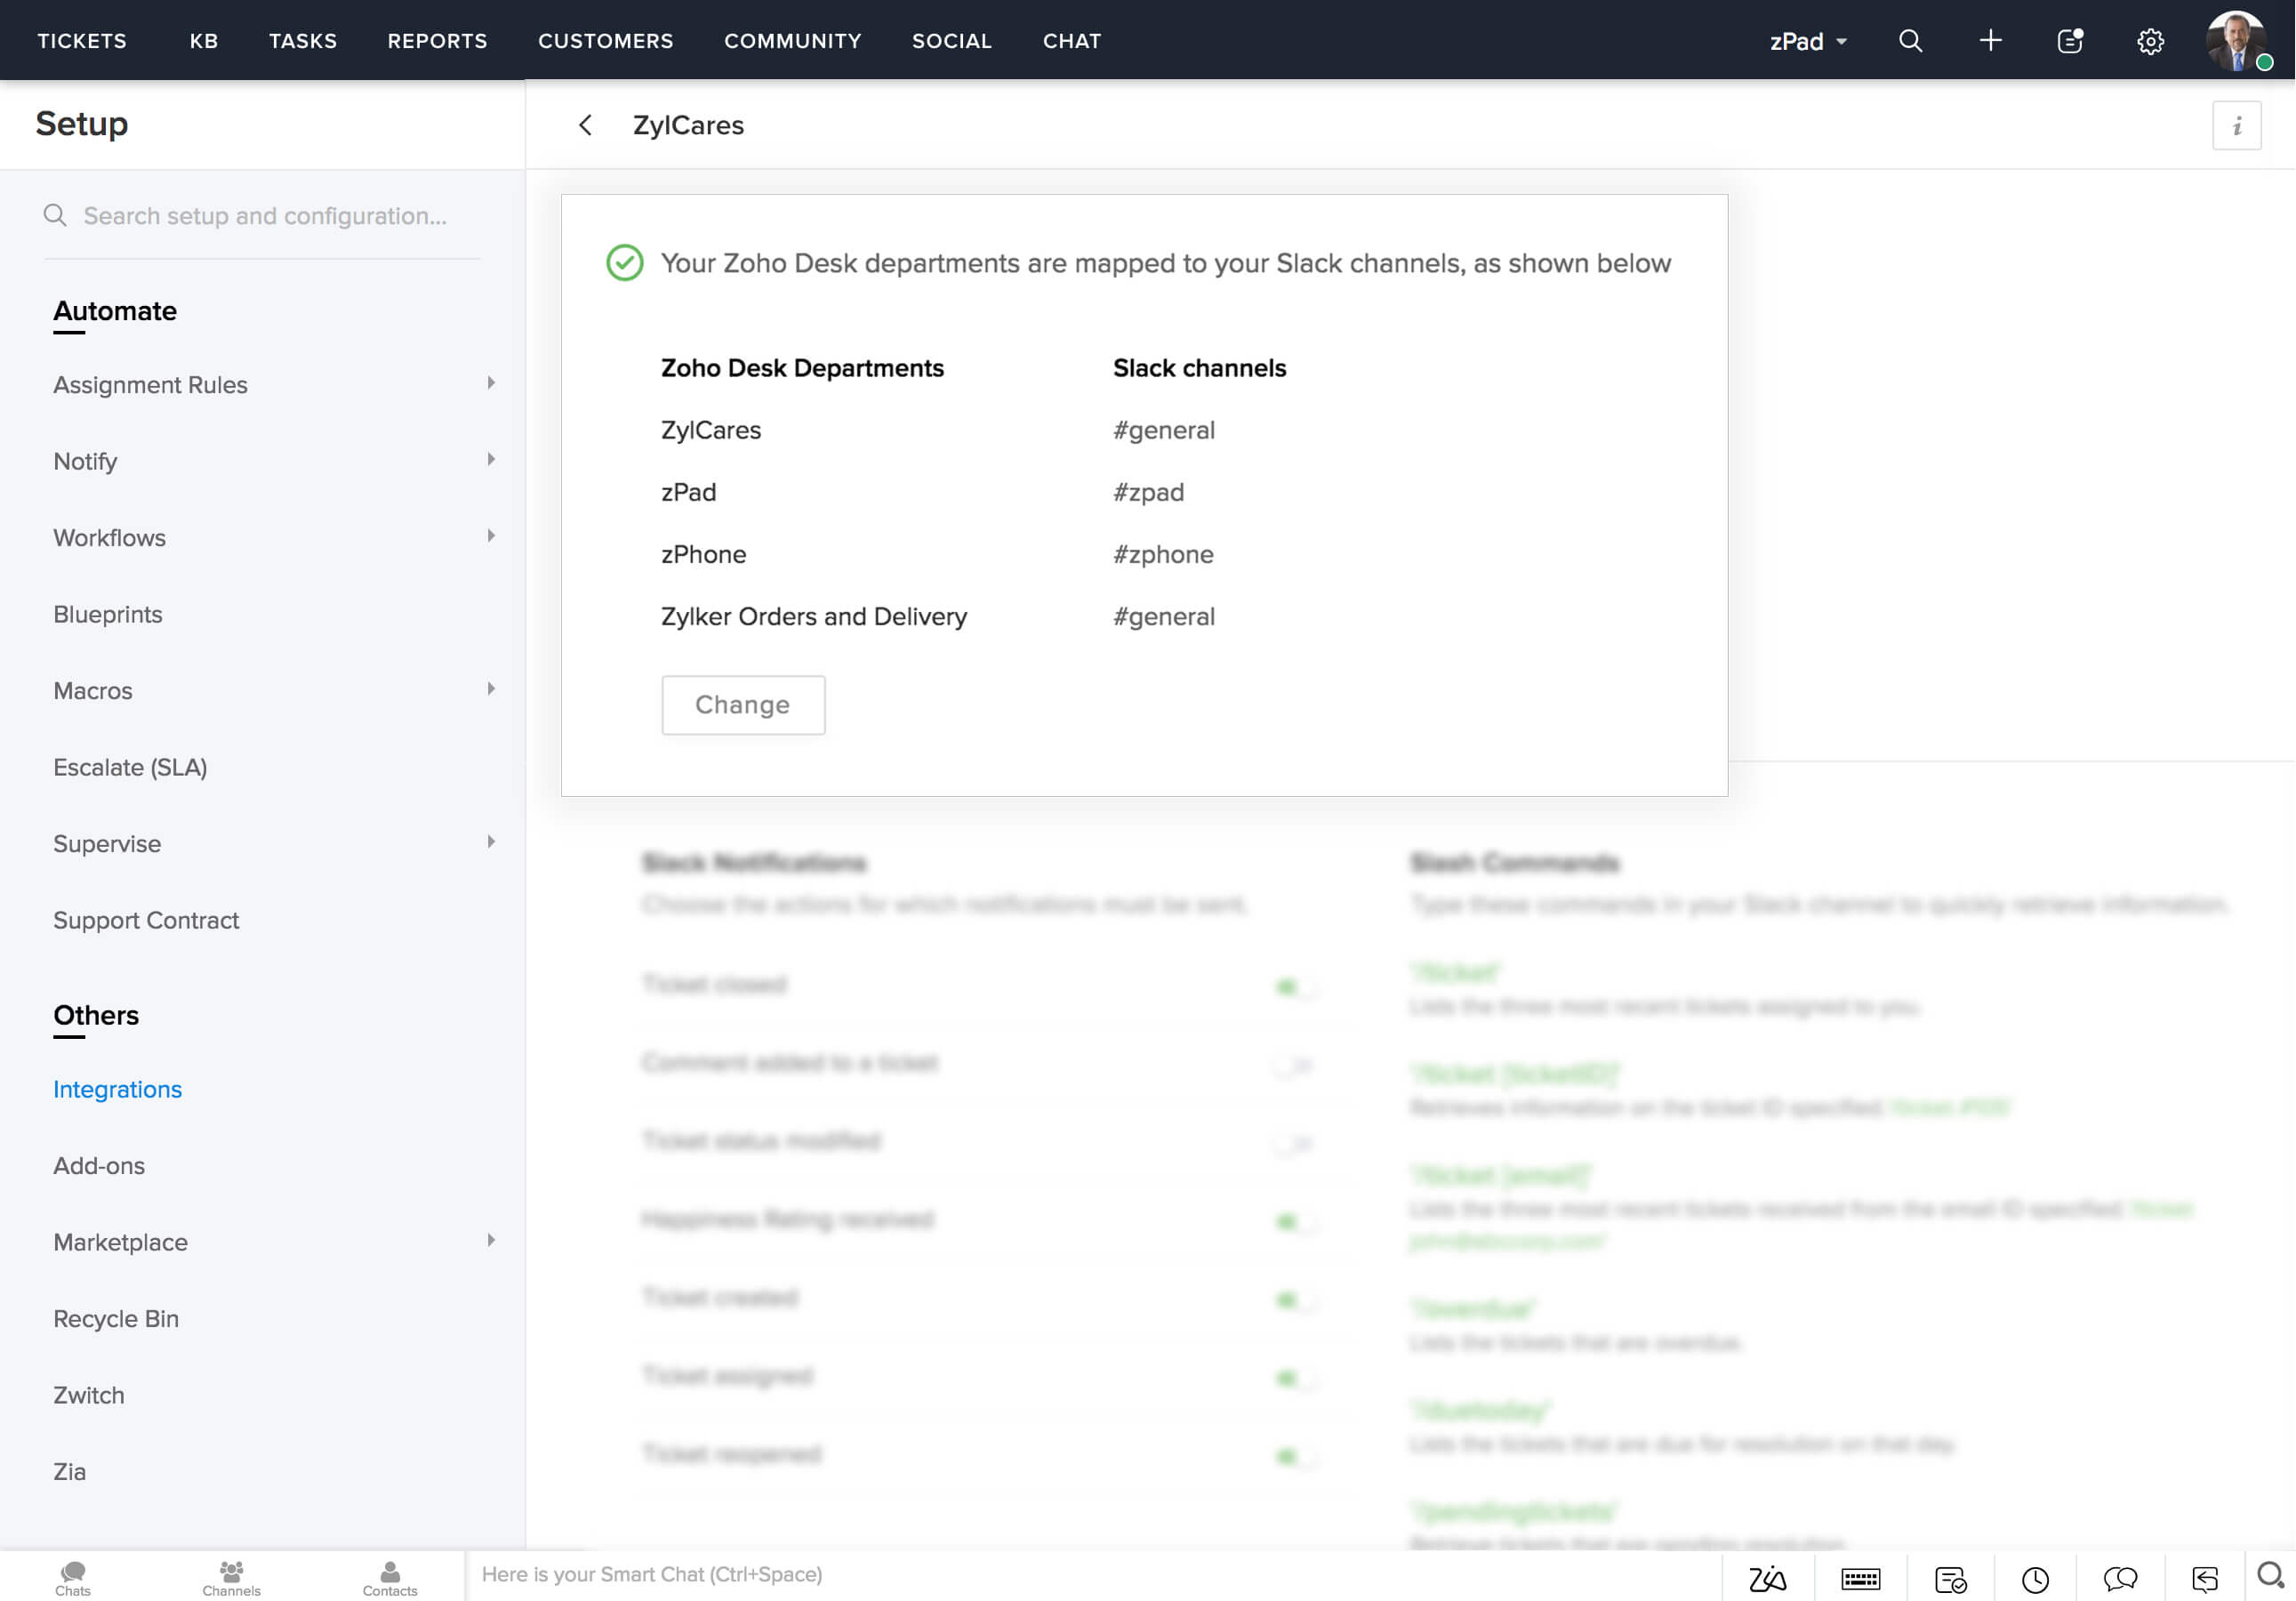Click the search magnifier in Setup sidebar
Image resolution: width=2296 pixels, height=1601 pixels.
[x=55, y=215]
